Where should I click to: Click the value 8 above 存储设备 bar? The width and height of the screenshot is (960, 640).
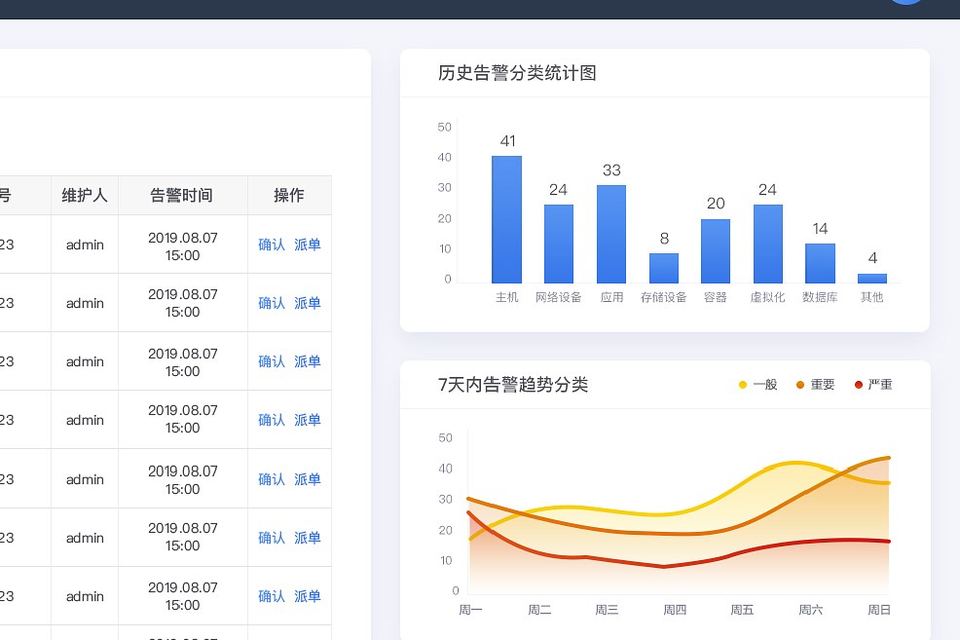(x=664, y=239)
